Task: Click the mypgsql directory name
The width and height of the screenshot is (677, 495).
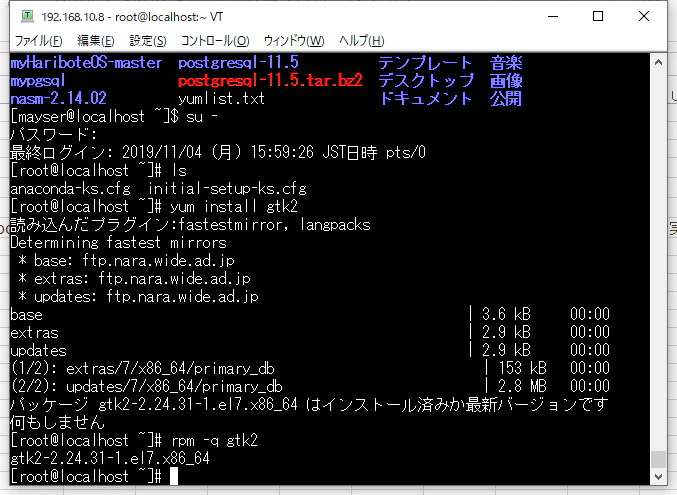Action: point(38,81)
